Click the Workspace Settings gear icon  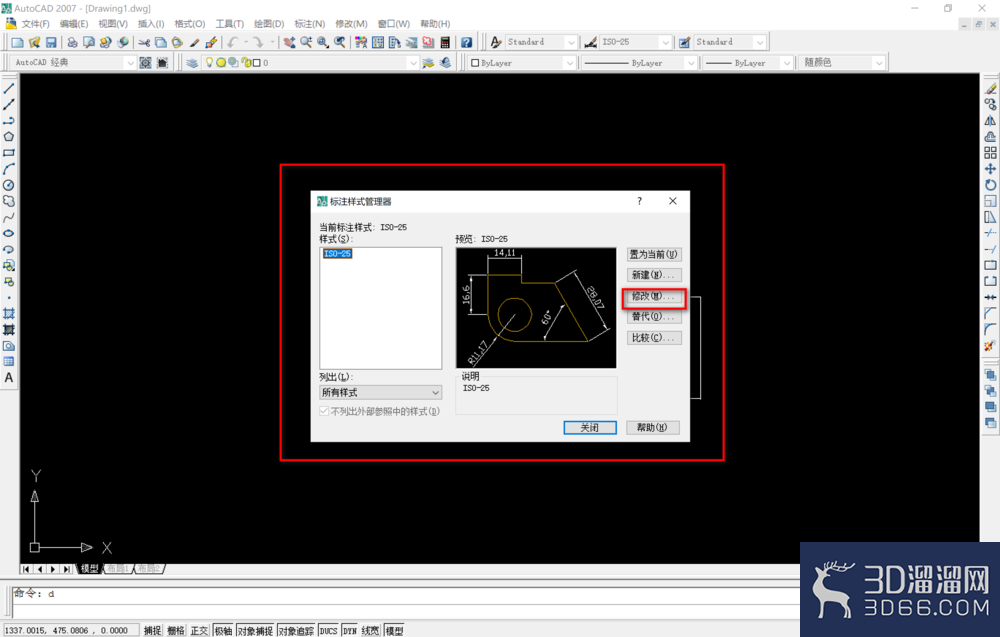coord(145,62)
